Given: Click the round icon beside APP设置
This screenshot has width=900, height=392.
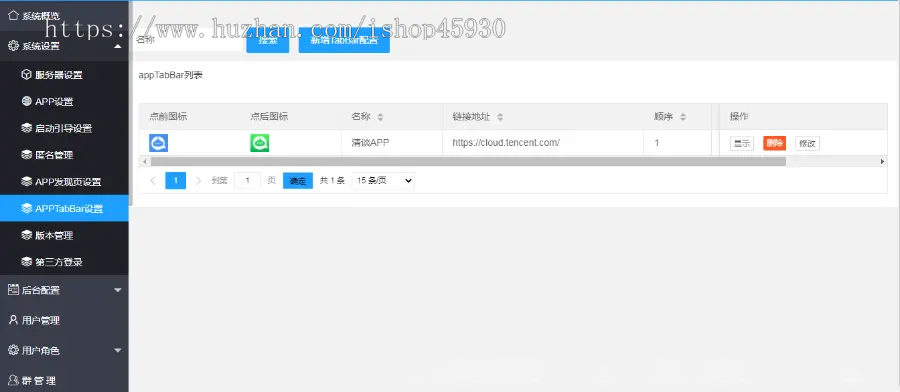Looking at the screenshot, I should coord(26,102).
